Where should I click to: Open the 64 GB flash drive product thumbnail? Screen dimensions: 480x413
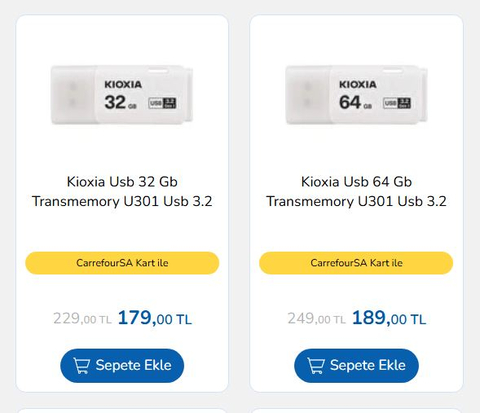(356, 95)
